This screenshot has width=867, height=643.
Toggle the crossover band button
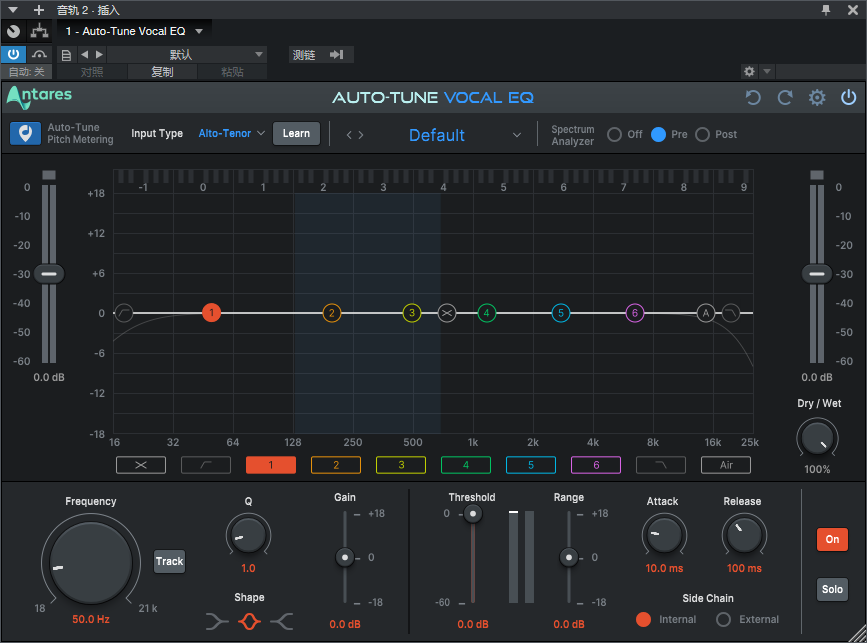(x=141, y=465)
